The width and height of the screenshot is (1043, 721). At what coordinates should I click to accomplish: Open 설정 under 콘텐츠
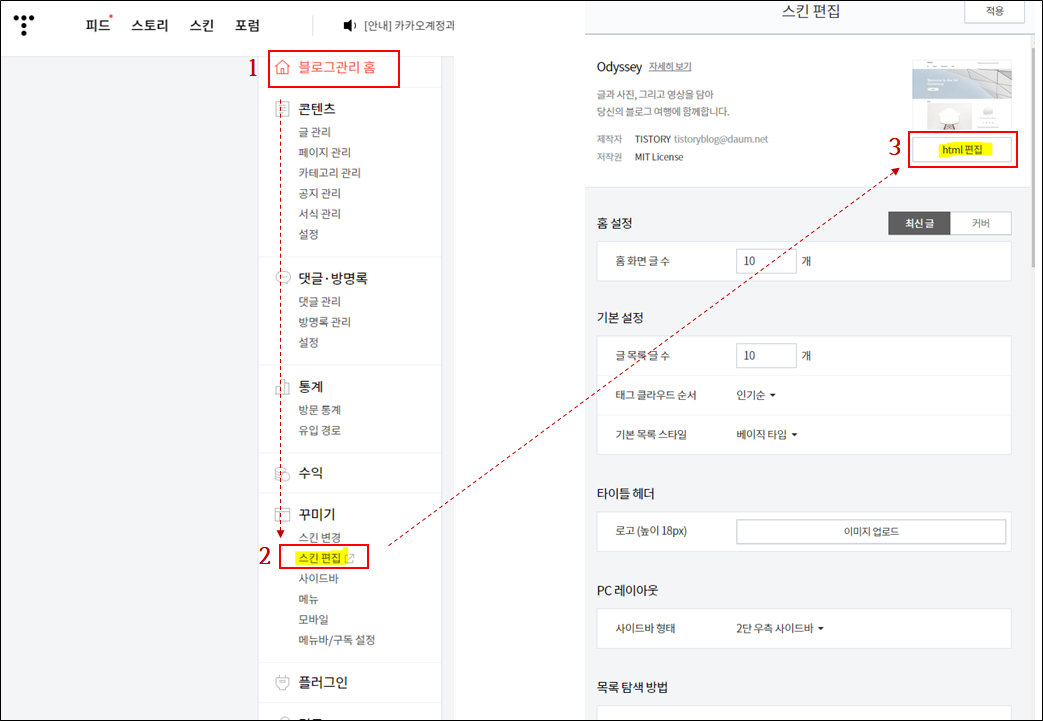309,234
